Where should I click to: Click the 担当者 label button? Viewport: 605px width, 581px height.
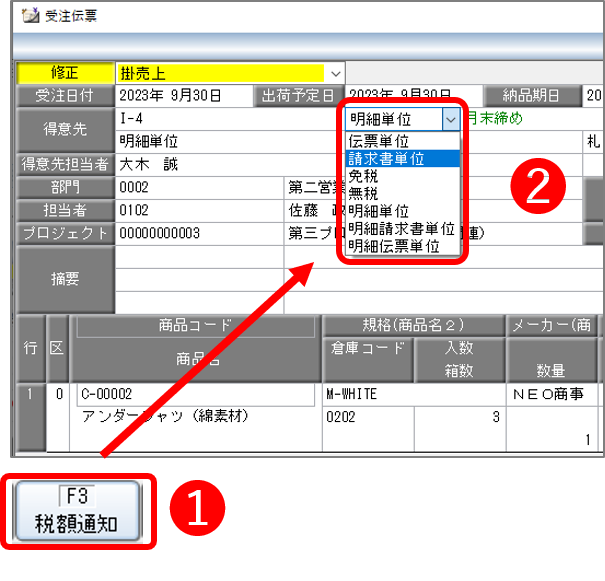pos(65,211)
